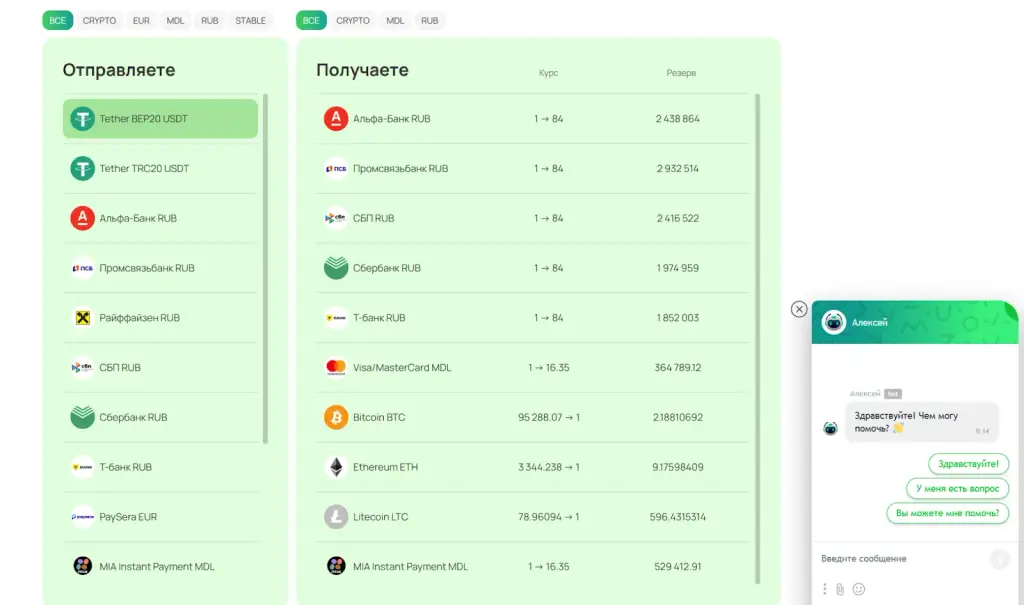Click the Вы можете мне помочь? quick reply
The width and height of the screenshot is (1024, 605).
click(x=948, y=513)
